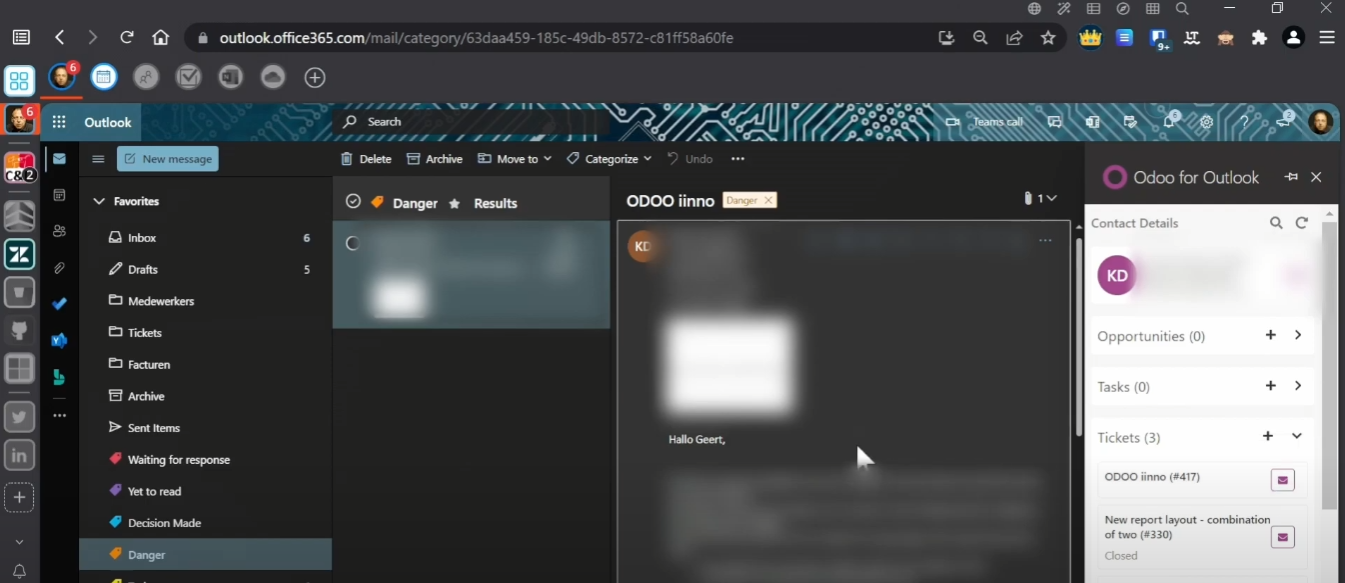The height and width of the screenshot is (583, 1345).
Task: Expand the Tasks section arrow
Action: [1298, 385]
